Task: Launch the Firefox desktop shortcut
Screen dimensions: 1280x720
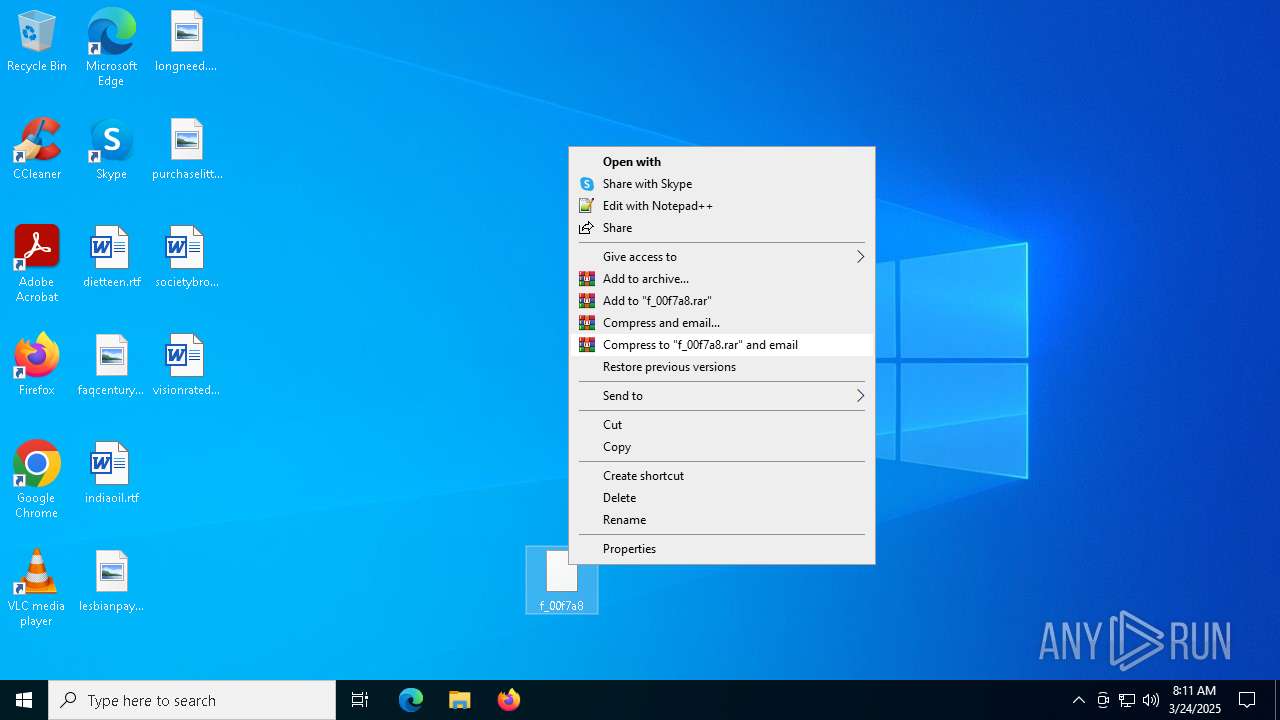Action: coord(37,365)
